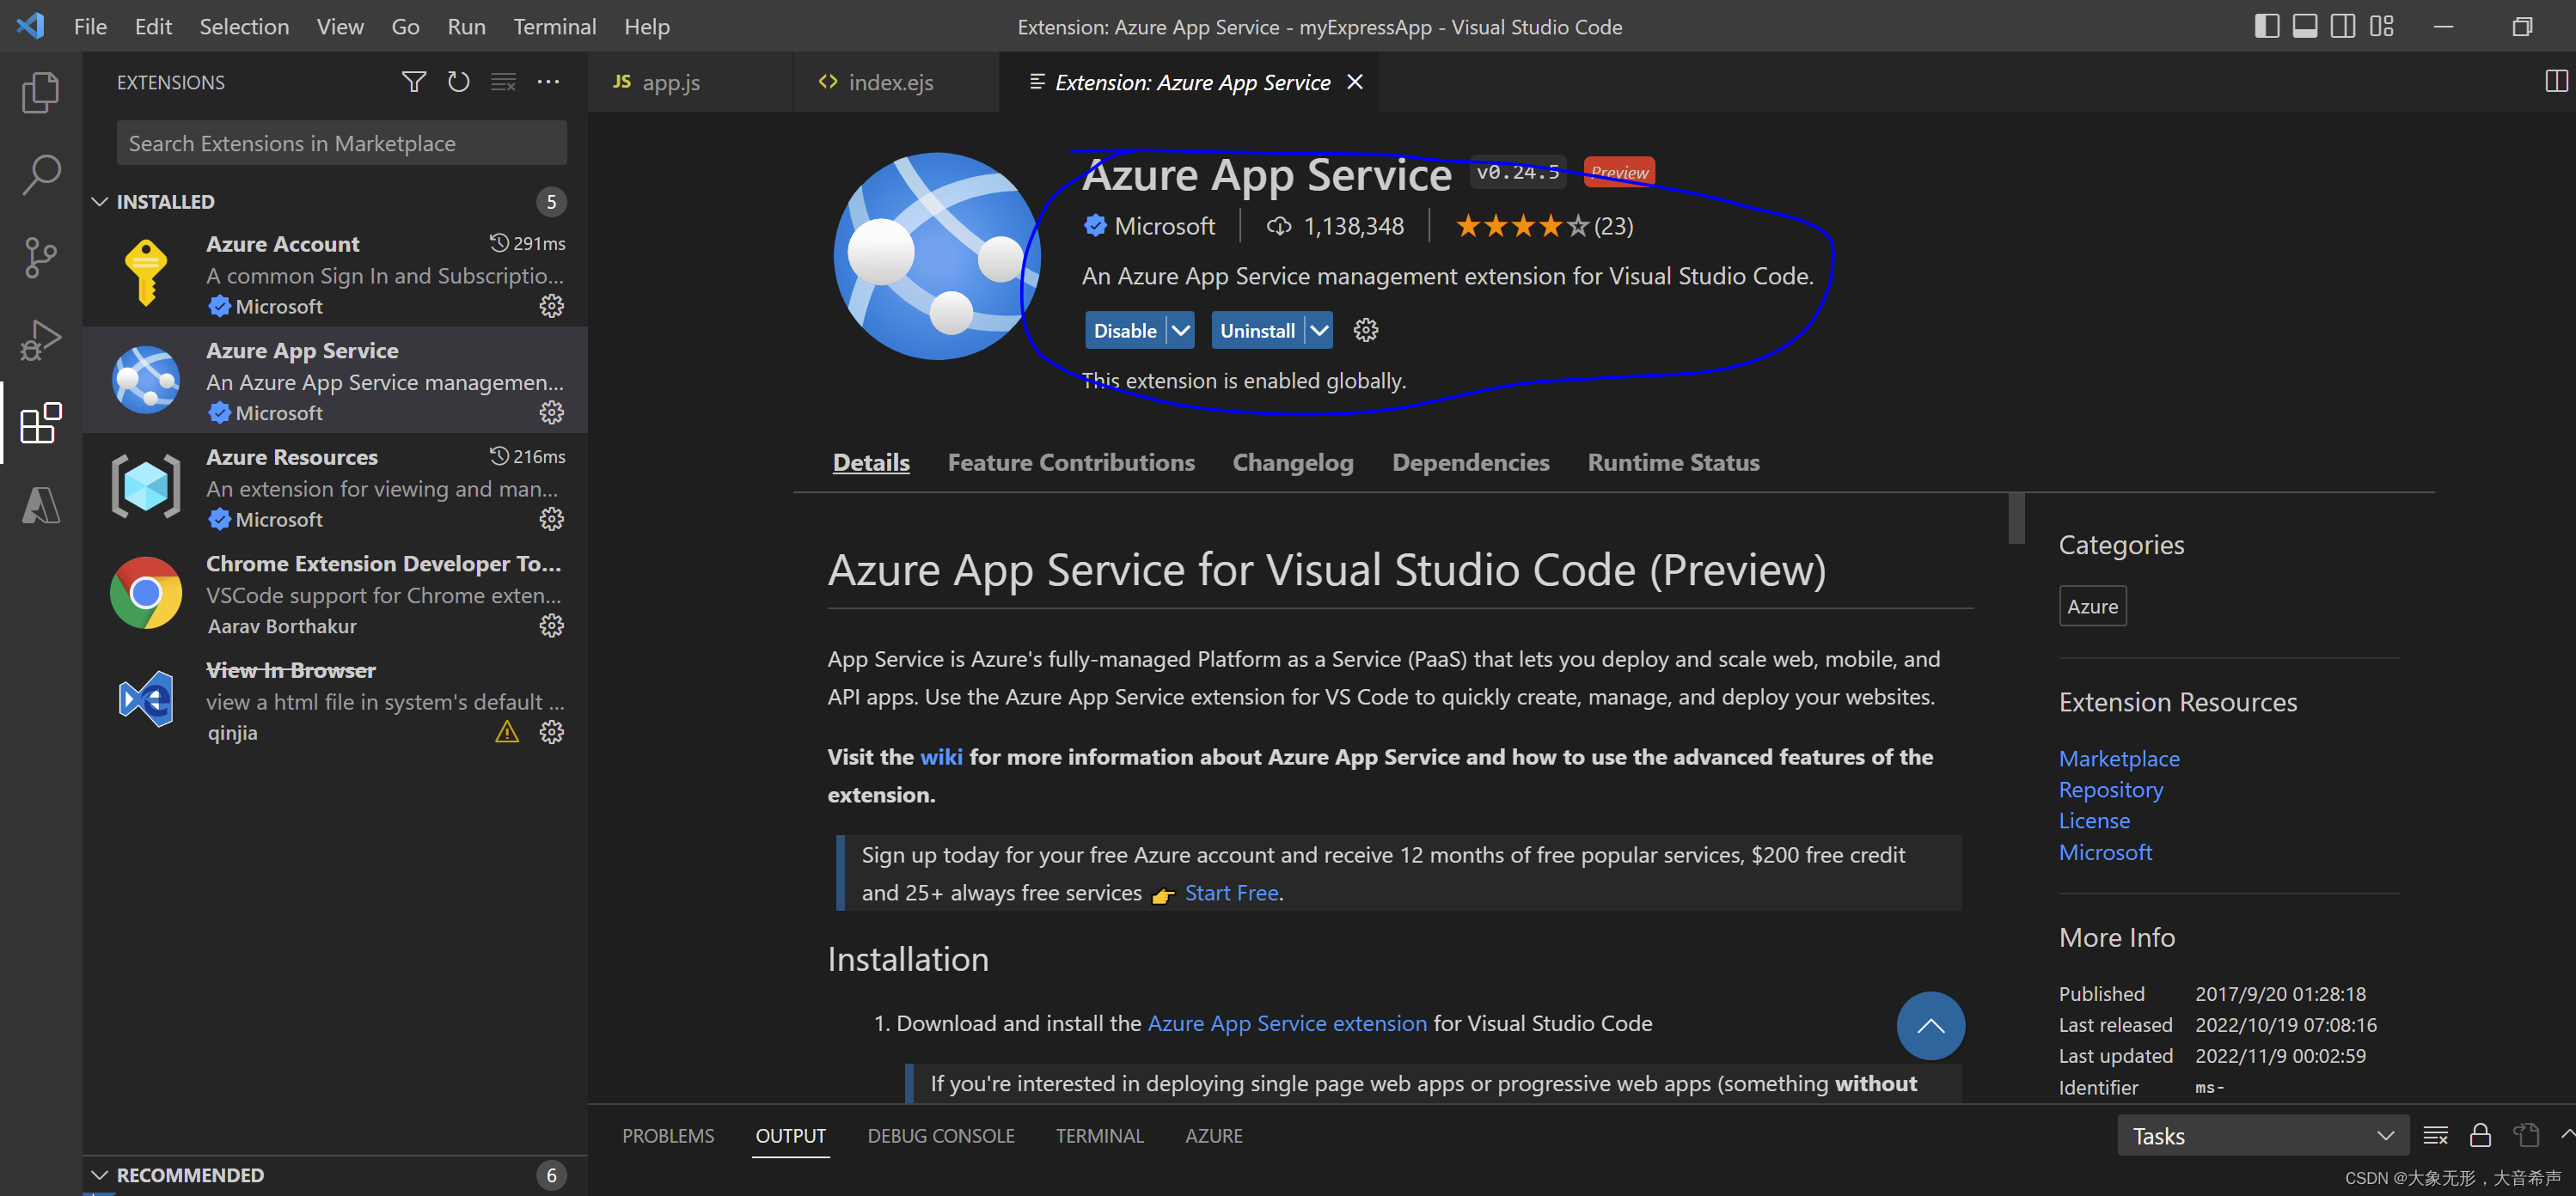Click the scroll-to-top round arrow button
The width and height of the screenshot is (2576, 1196).
[x=1930, y=1025]
